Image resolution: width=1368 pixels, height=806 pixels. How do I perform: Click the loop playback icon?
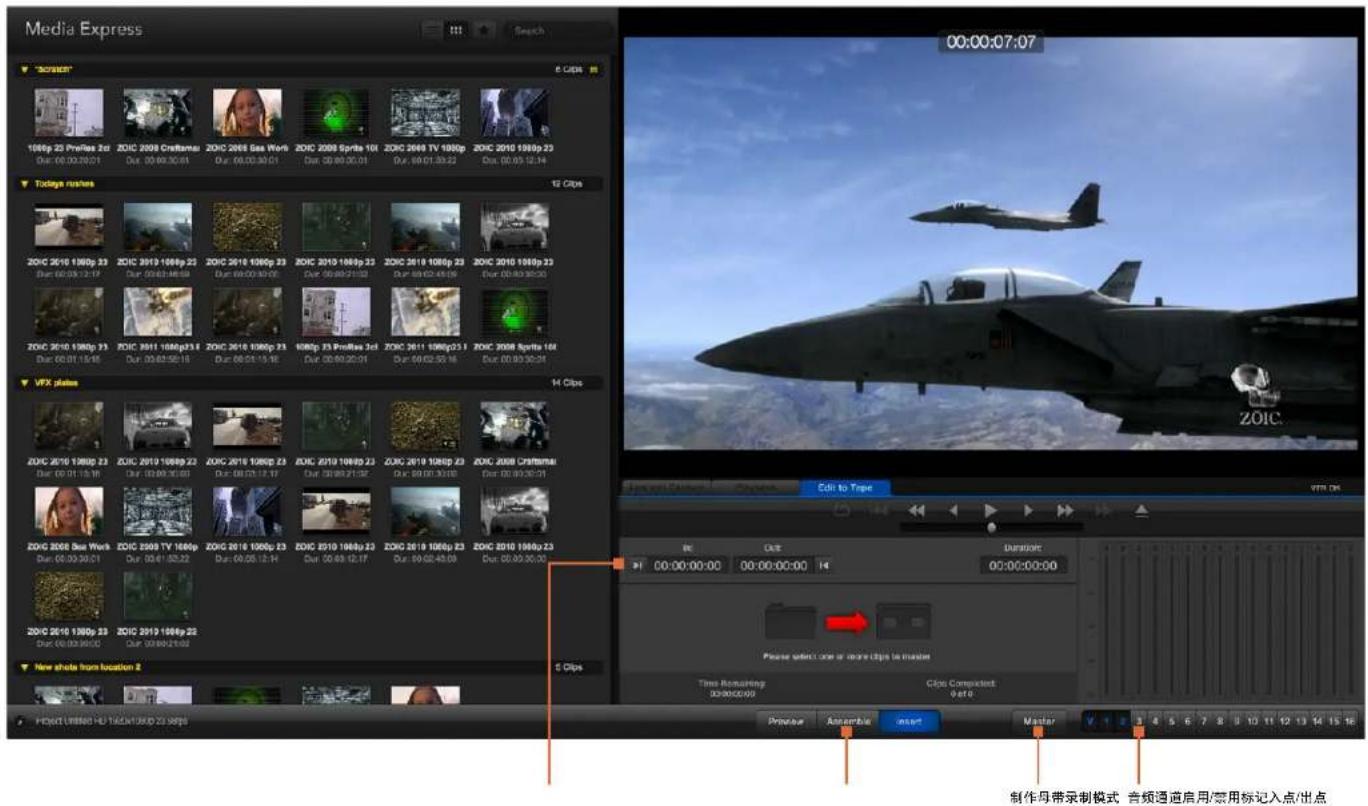(x=842, y=510)
